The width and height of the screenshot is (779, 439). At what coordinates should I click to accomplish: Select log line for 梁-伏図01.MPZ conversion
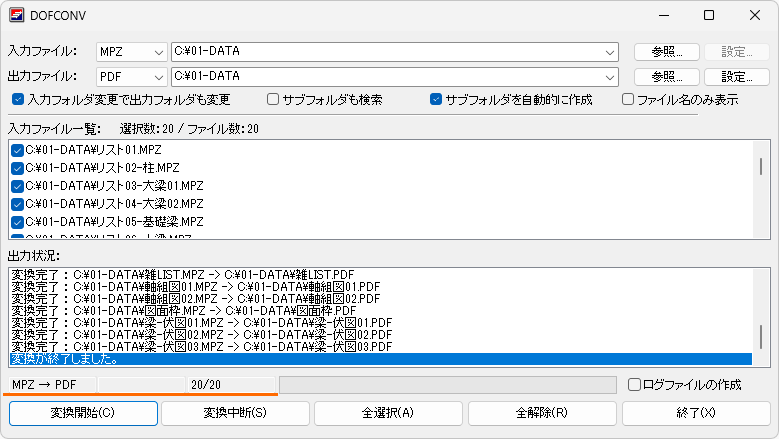point(381,323)
